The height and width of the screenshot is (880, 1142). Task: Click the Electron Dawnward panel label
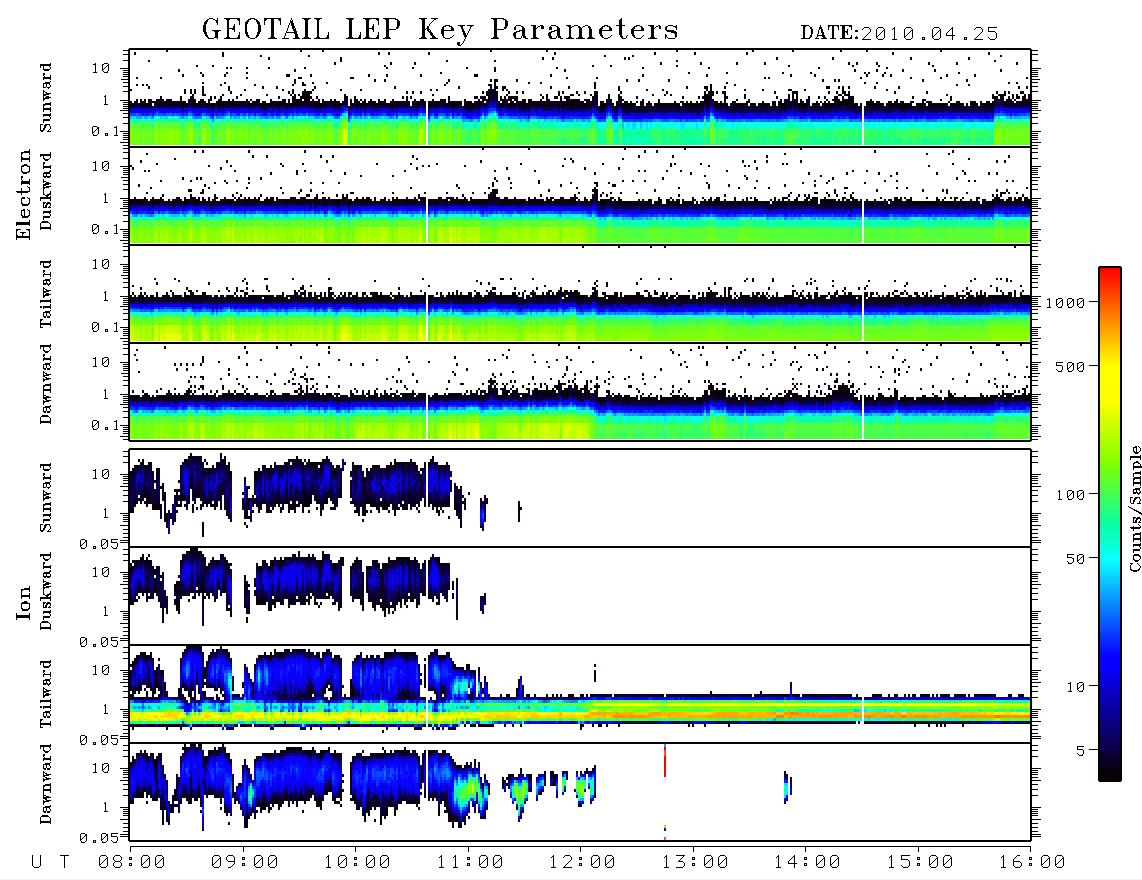tap(46, 385)
